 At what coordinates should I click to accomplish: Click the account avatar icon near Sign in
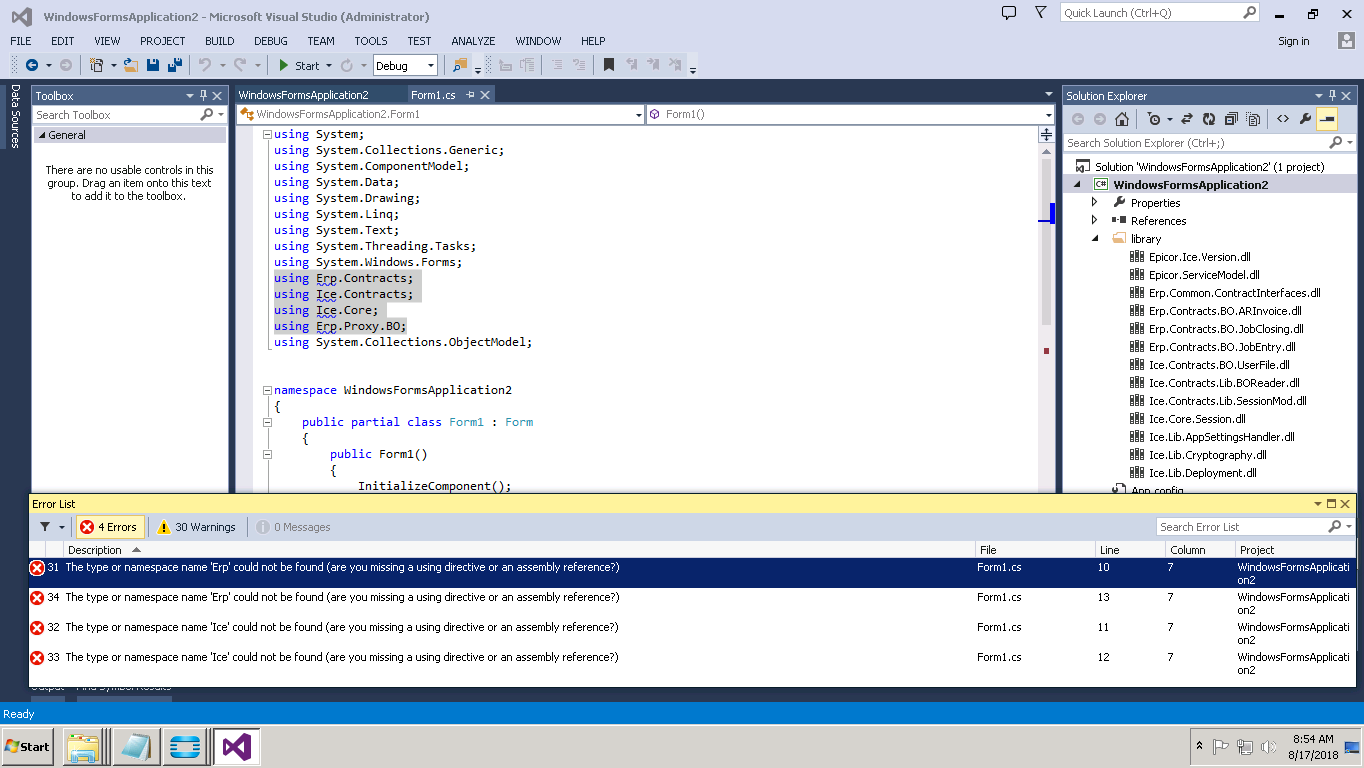[x=1346, y=40]
